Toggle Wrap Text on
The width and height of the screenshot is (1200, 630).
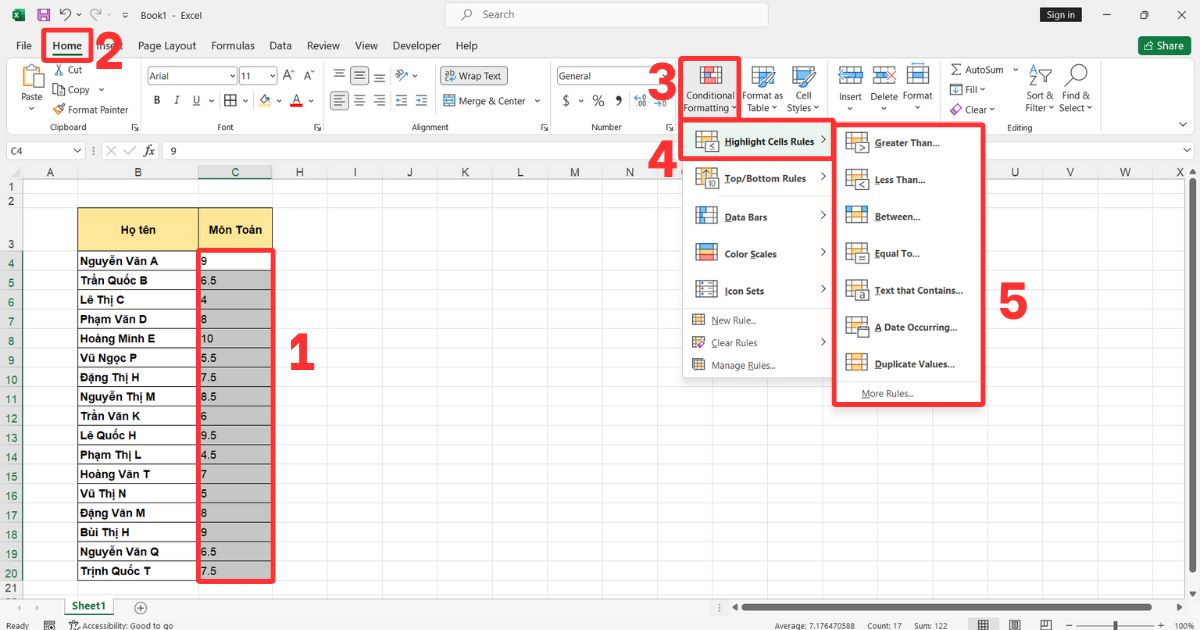click(x=473, y=76)
